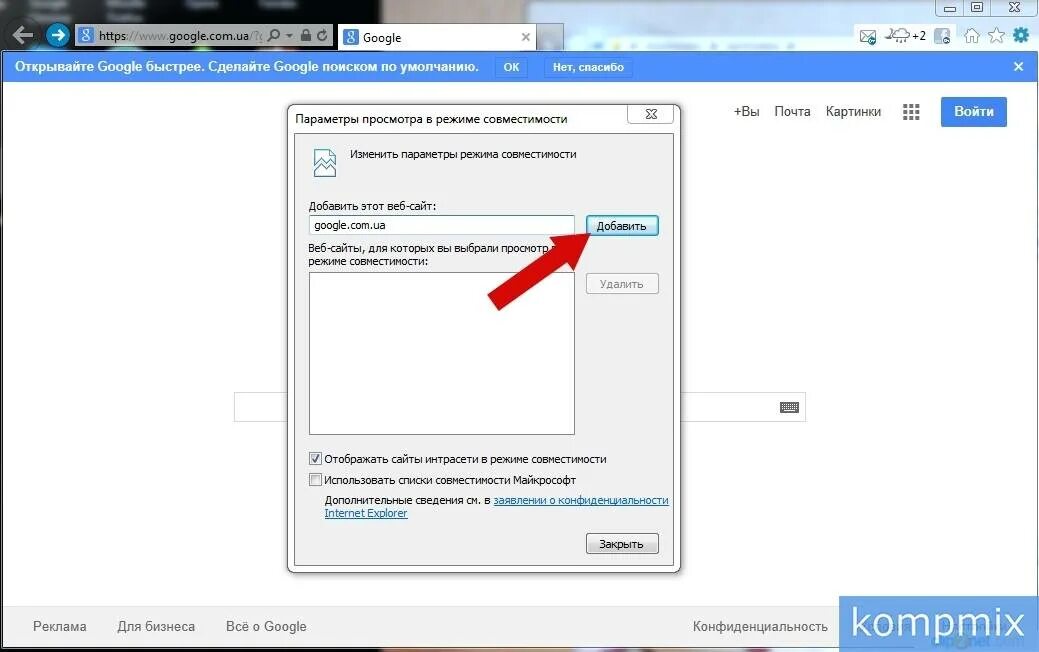
Task: Open the Картинки link
Action: click(x=853, y=111)
